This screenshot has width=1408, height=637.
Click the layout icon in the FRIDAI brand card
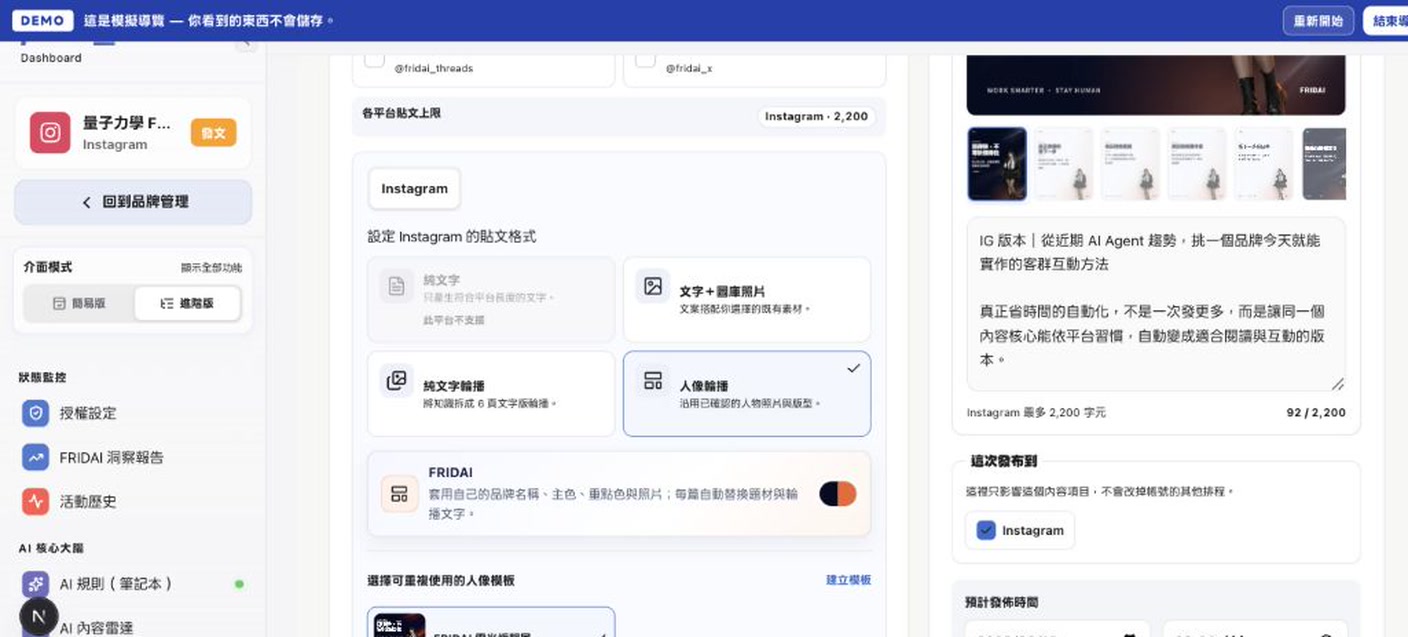click(399, 494)
